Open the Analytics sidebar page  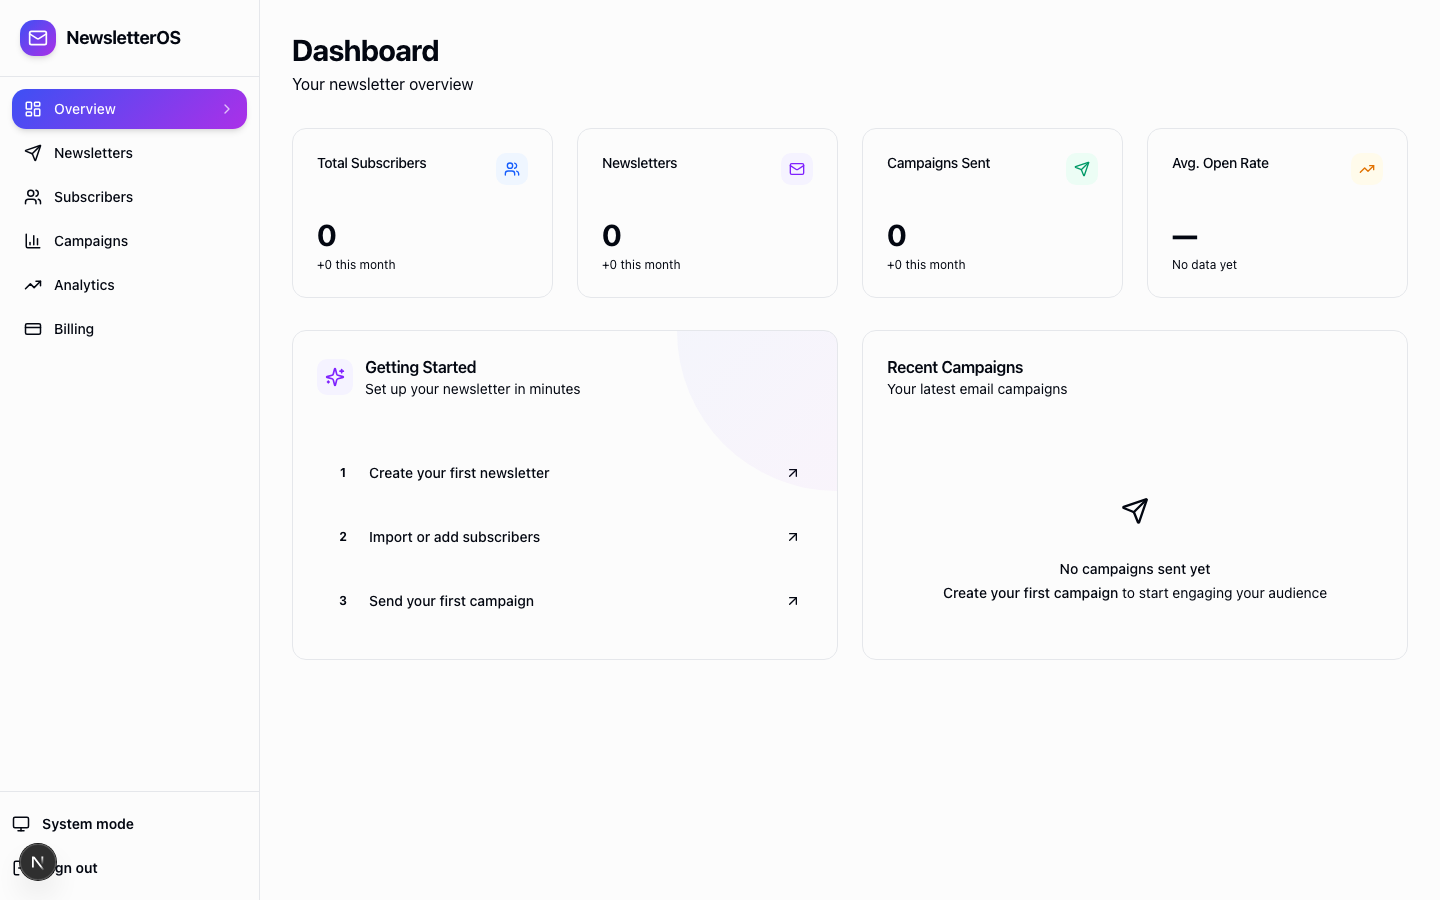pos(129,285)
